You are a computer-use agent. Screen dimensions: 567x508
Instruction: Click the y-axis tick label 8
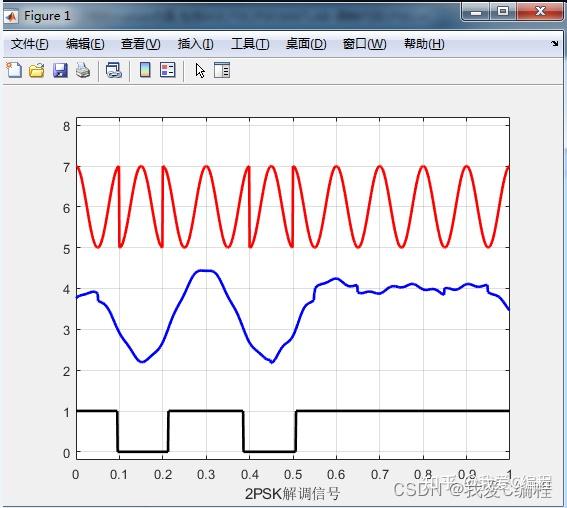[x=66, y=127]
